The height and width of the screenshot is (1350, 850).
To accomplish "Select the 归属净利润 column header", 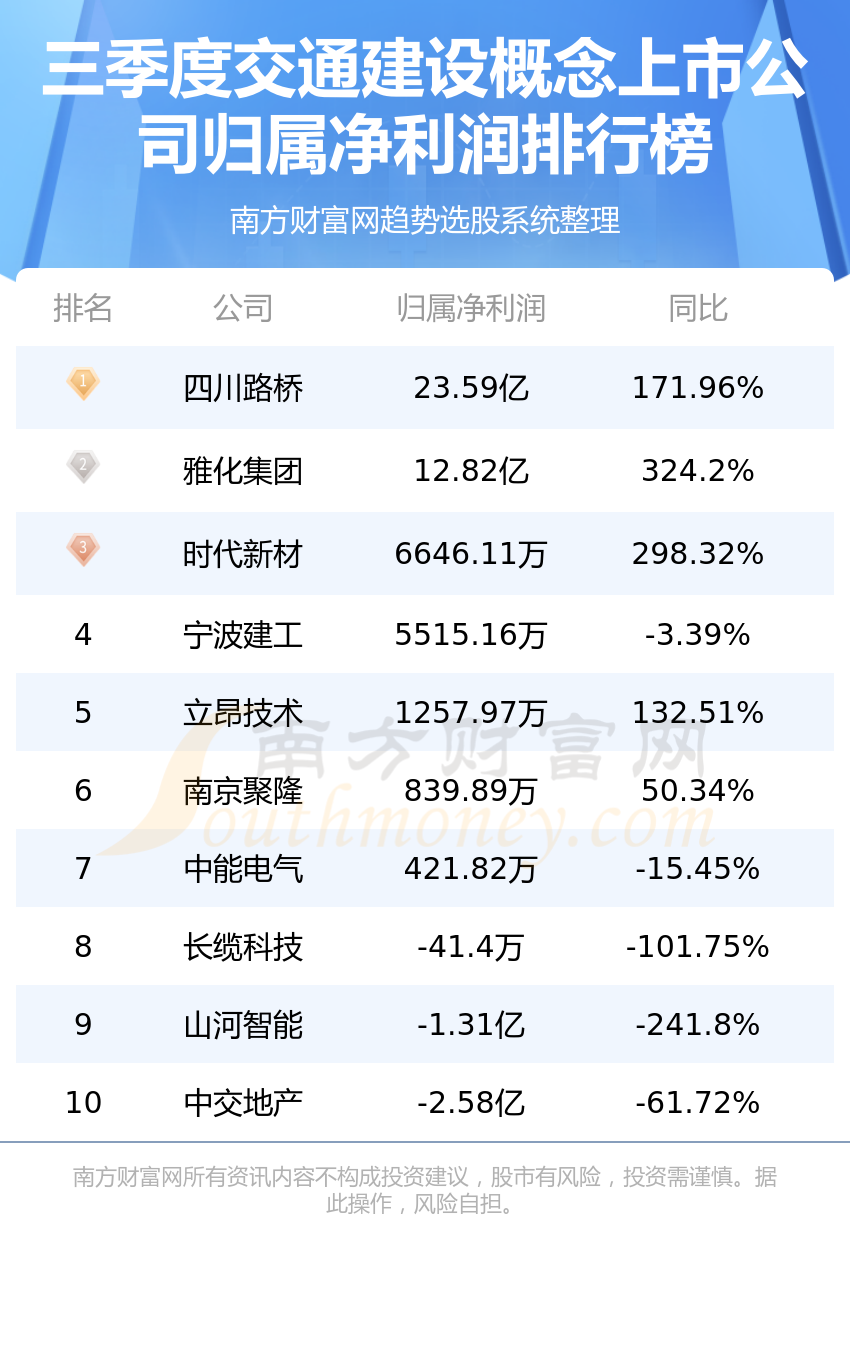I will (471, 308).
